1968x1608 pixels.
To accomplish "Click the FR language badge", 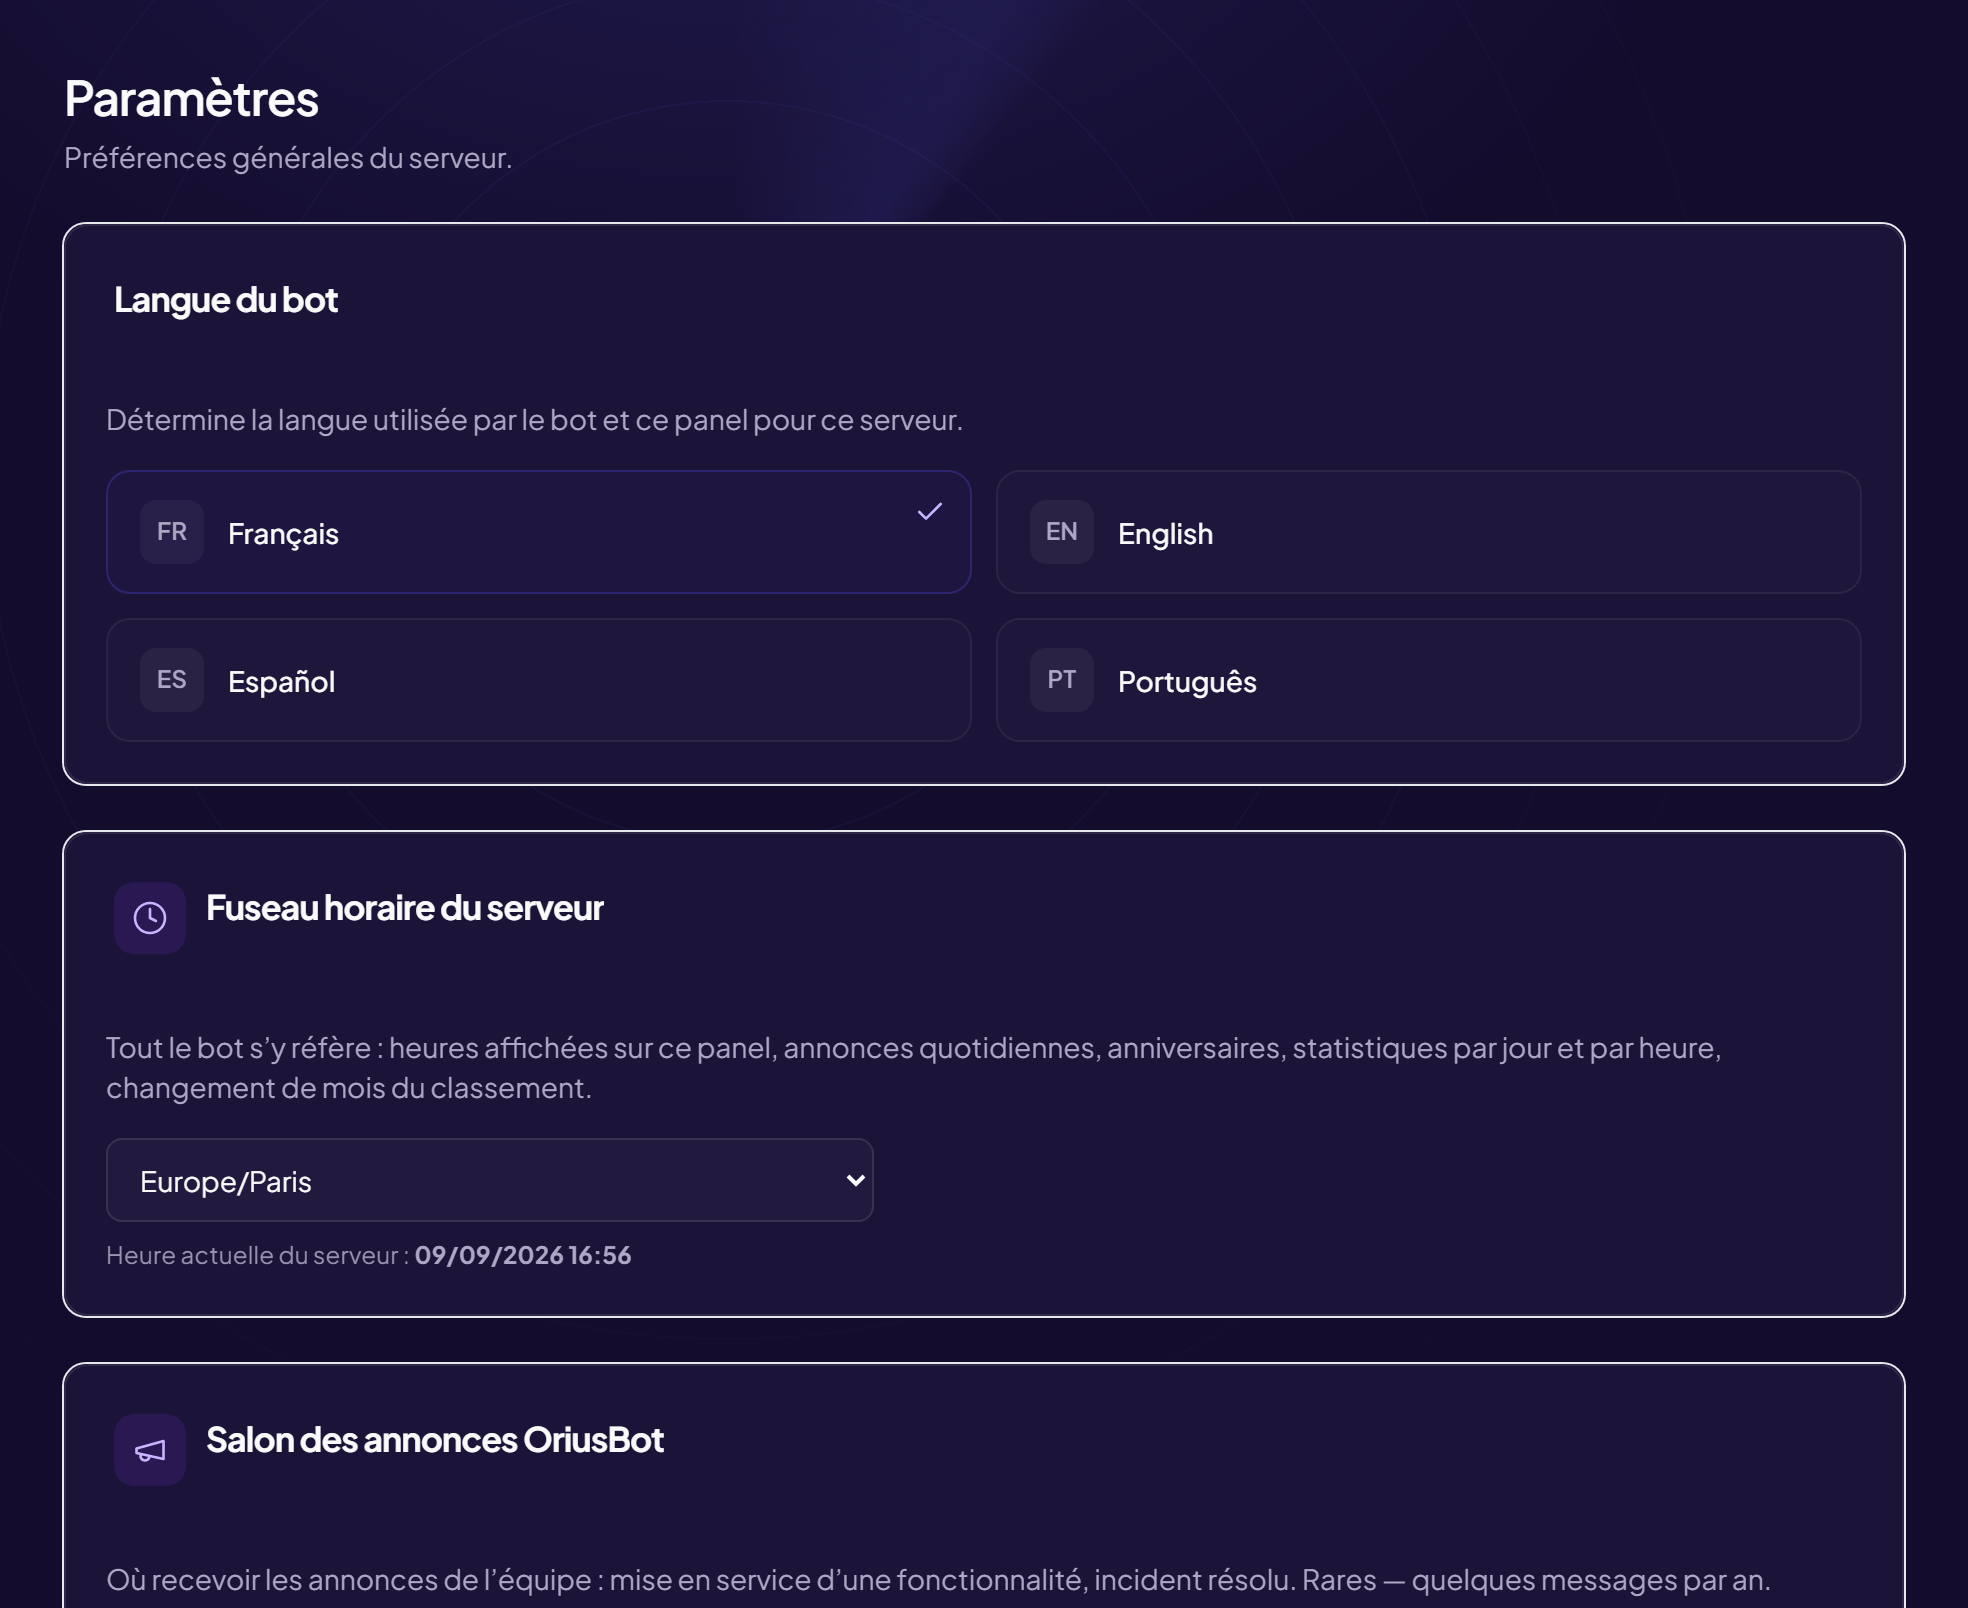I will 172,532.
